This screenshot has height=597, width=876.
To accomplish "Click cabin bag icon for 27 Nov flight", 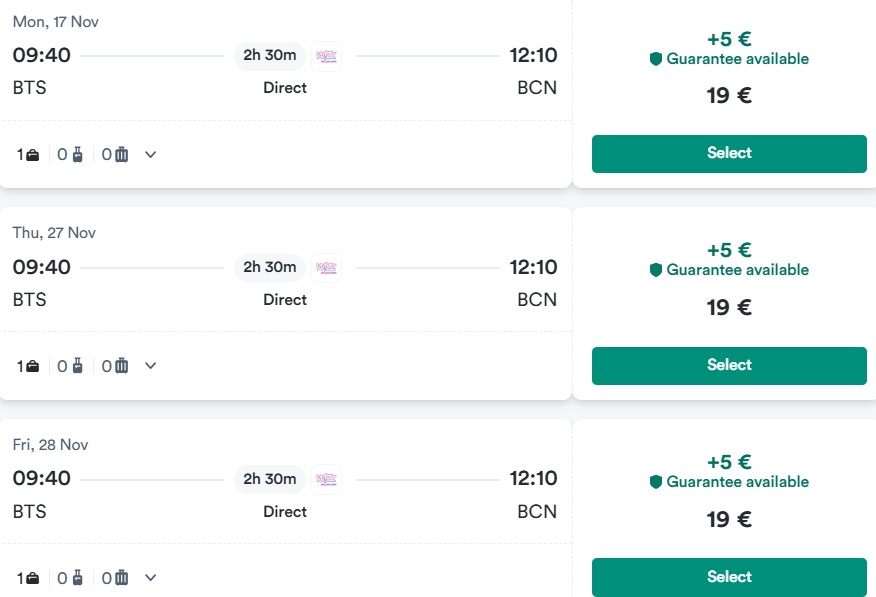I will pyautogui.click(x=78, y=366).
